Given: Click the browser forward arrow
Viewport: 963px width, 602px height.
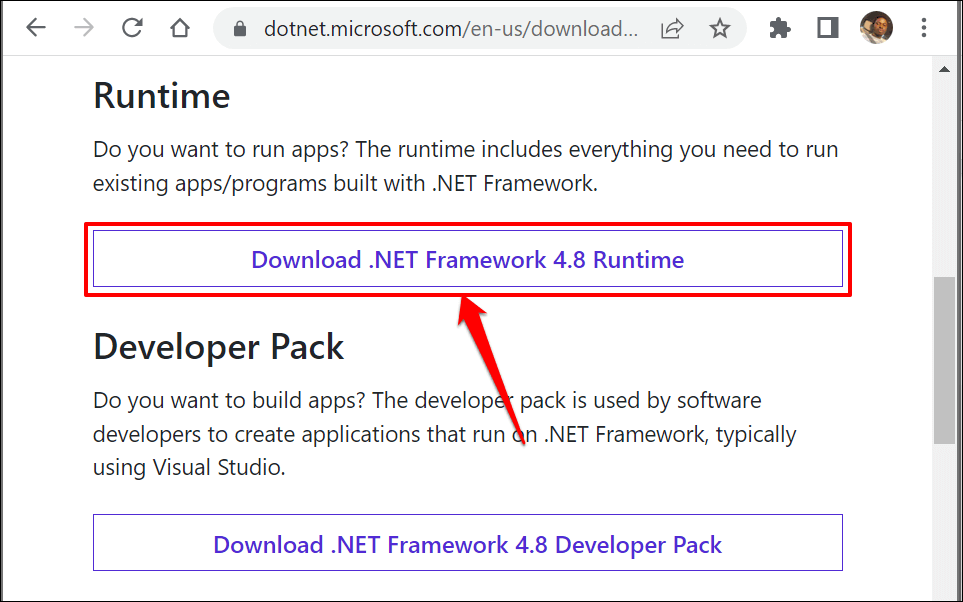Looking at the screenshot, I should coord(84,28).
